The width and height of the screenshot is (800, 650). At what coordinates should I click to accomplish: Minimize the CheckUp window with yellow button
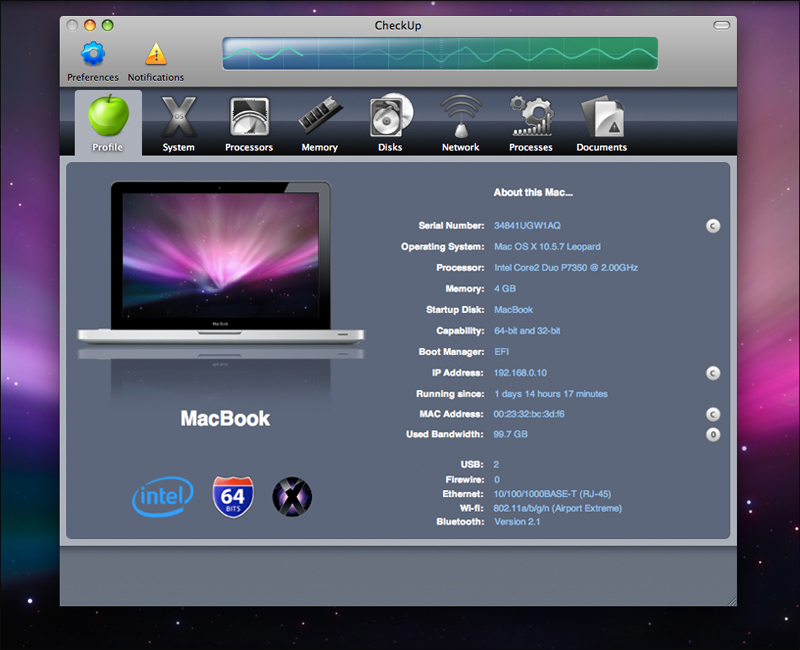click(90, 25)
